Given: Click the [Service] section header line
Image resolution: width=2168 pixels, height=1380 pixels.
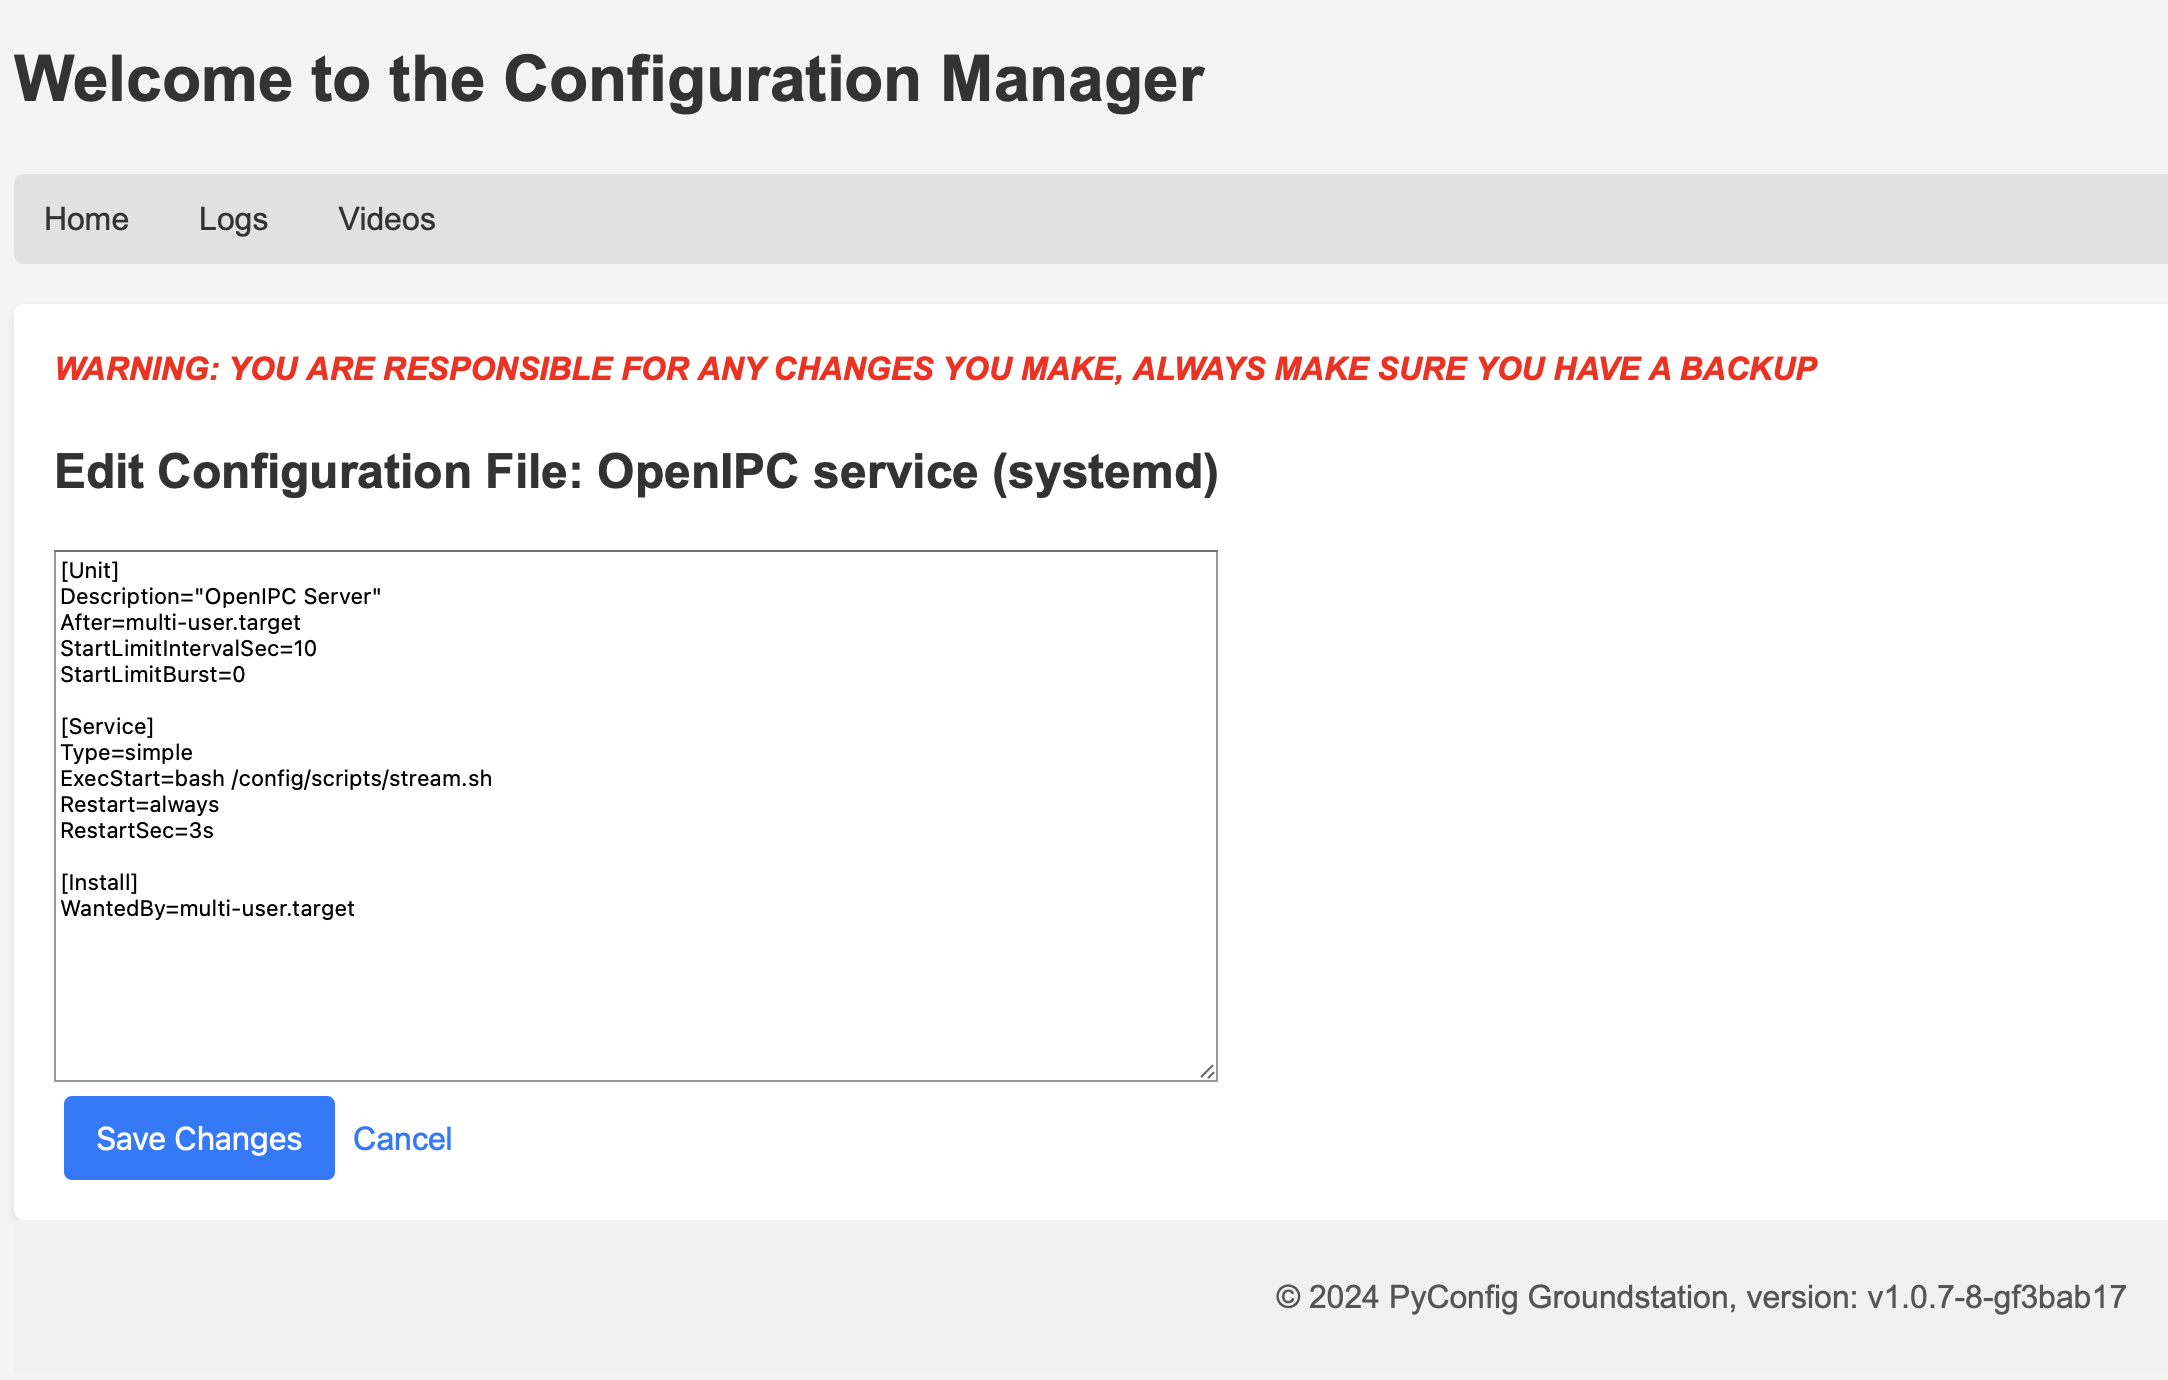Looking at the screenshot, I should pyautogui.click(x=107, y=726).
